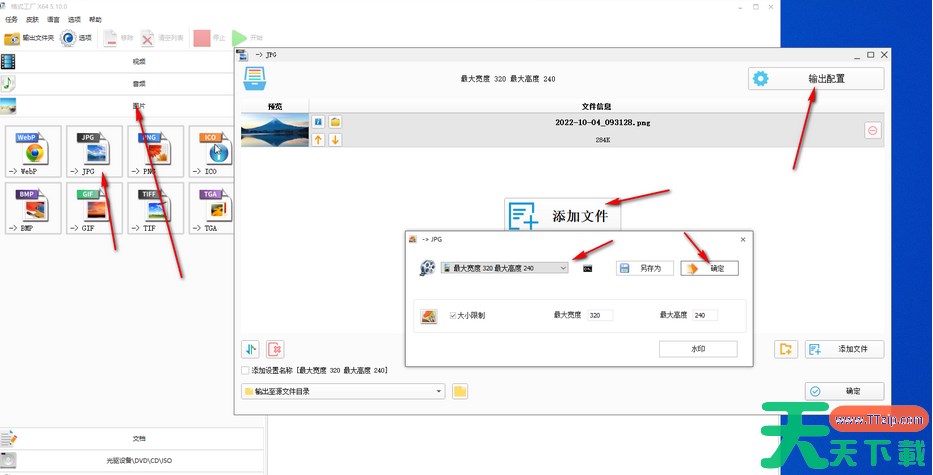The height and width of the screenshot is (475, 933).
Task: Open the 最大宽度 320 最大高度 240 preset dropdown
Action: point(505,268)
